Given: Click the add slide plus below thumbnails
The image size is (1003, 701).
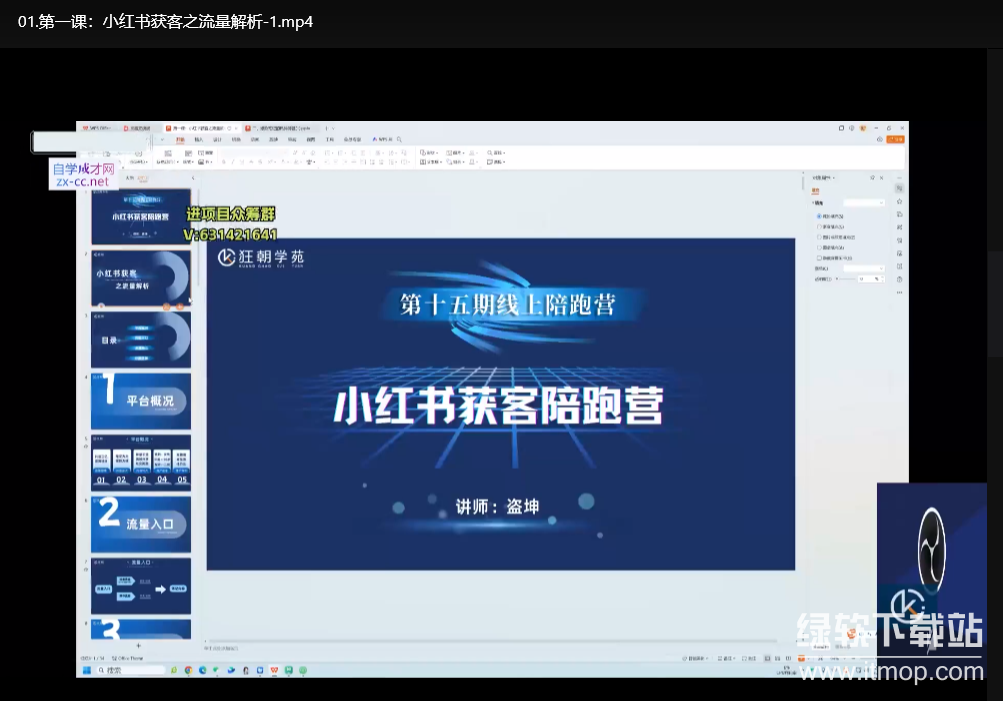Looking at the screenshot, I should point(138,646).
